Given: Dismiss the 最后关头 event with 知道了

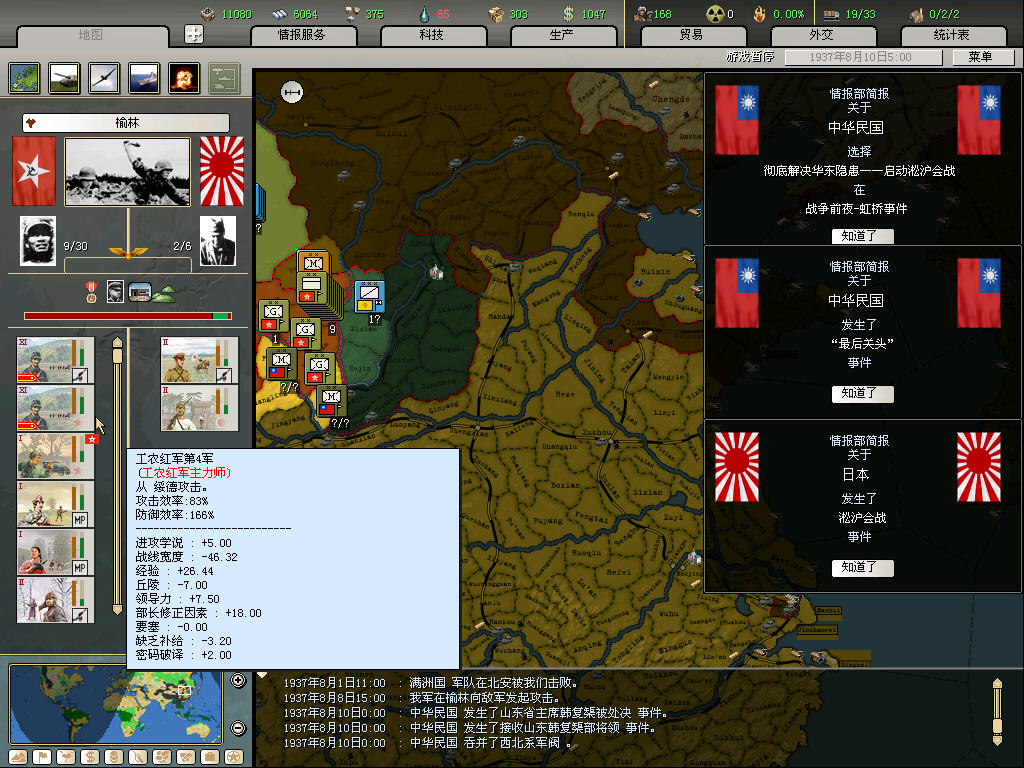Looking at the screenshot, I should (863, 394).
